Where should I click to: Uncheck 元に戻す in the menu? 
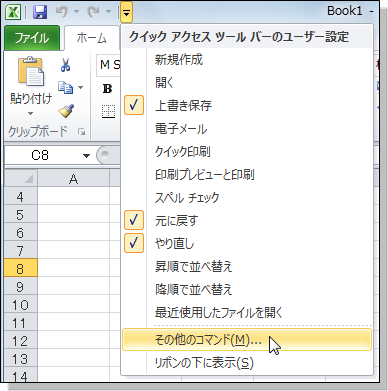pyautogui.click(x=247, y=221)
